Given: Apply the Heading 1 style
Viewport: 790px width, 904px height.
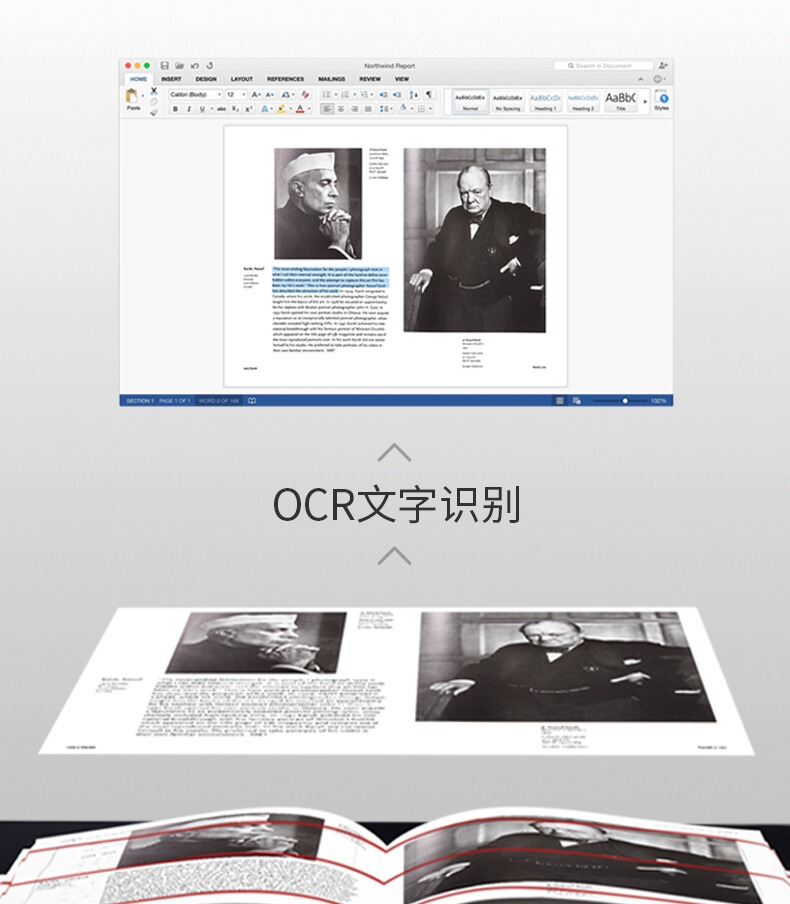Looking at the screenshot, I should tap(545, 101).
